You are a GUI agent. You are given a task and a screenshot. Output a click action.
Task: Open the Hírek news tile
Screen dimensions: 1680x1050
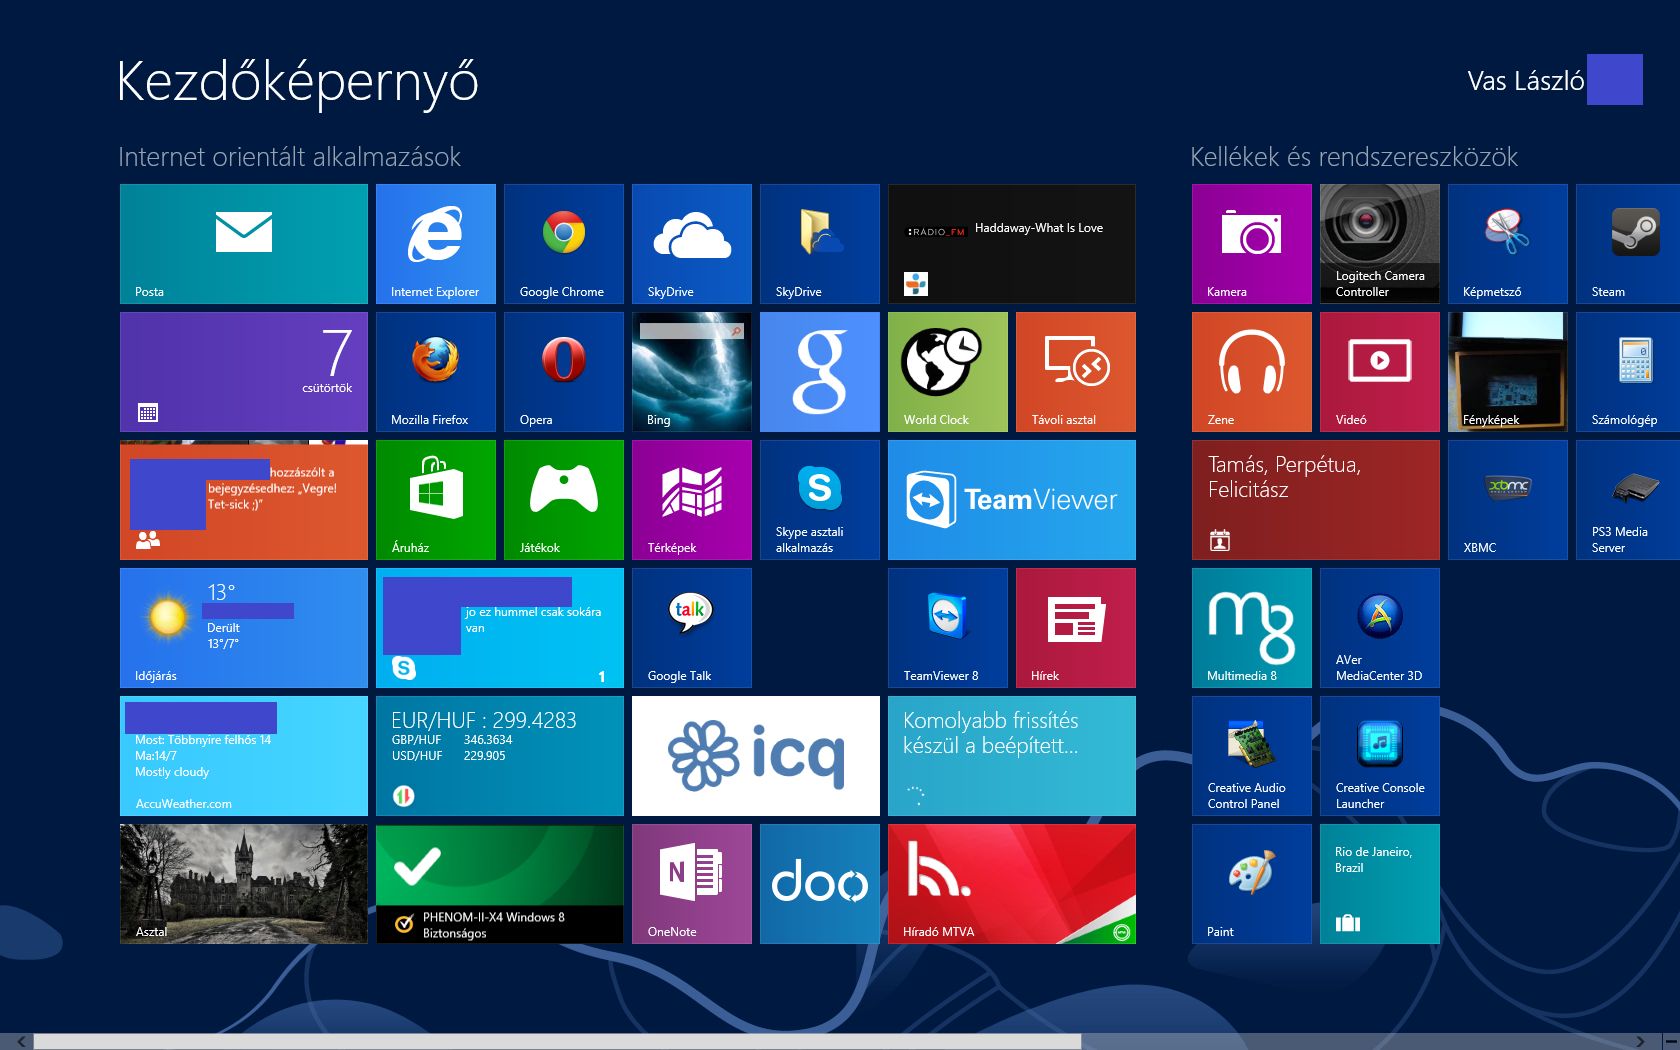(1076, 628)
